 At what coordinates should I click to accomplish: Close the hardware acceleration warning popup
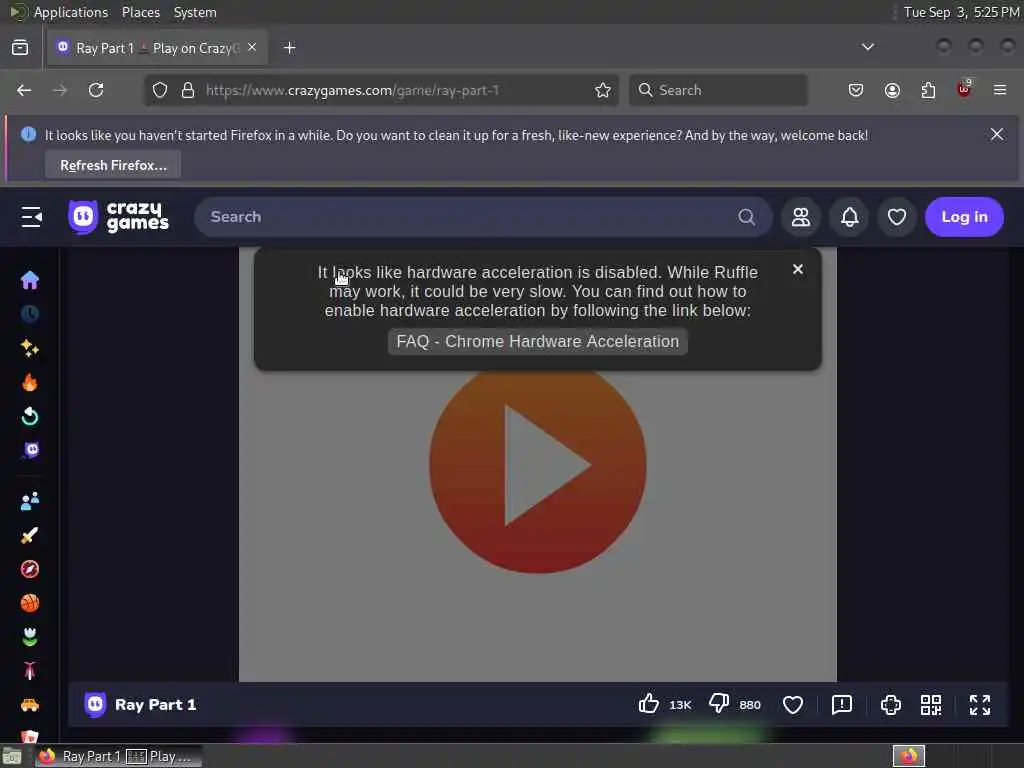[x=797, y=269]
